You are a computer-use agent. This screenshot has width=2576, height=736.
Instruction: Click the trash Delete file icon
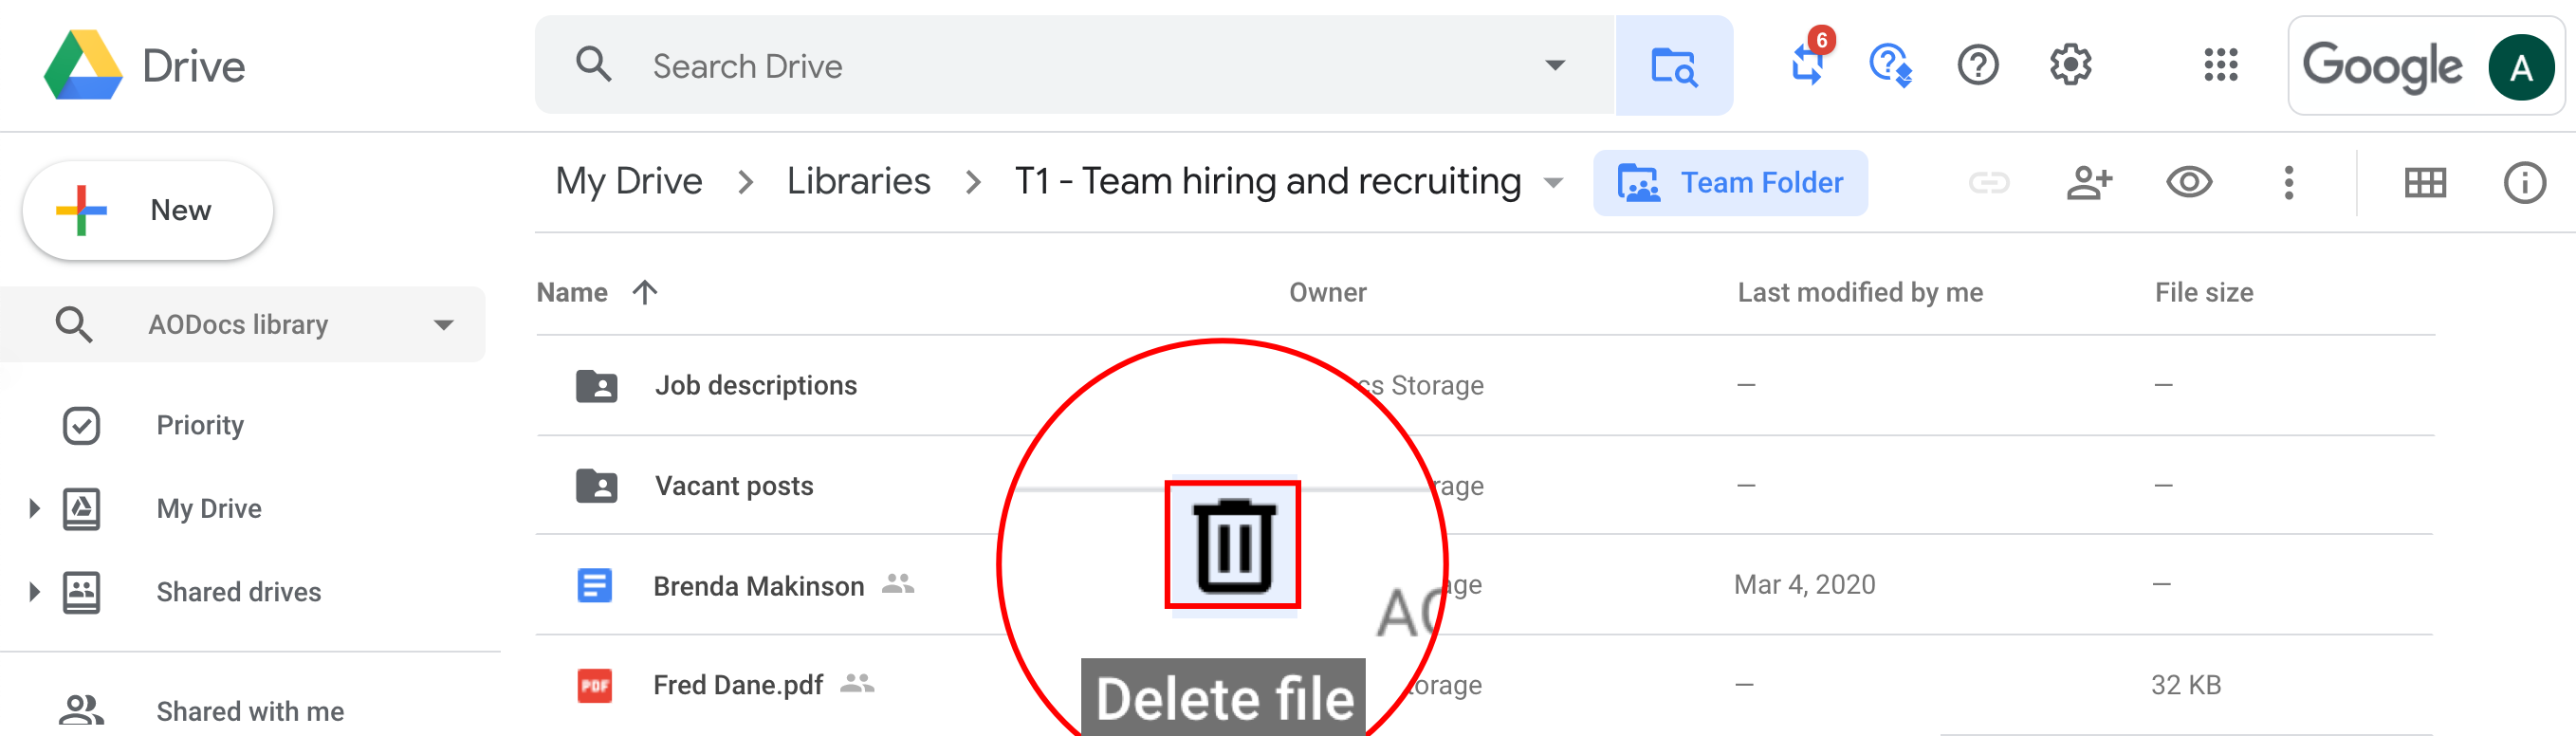tap(1233, 545)
